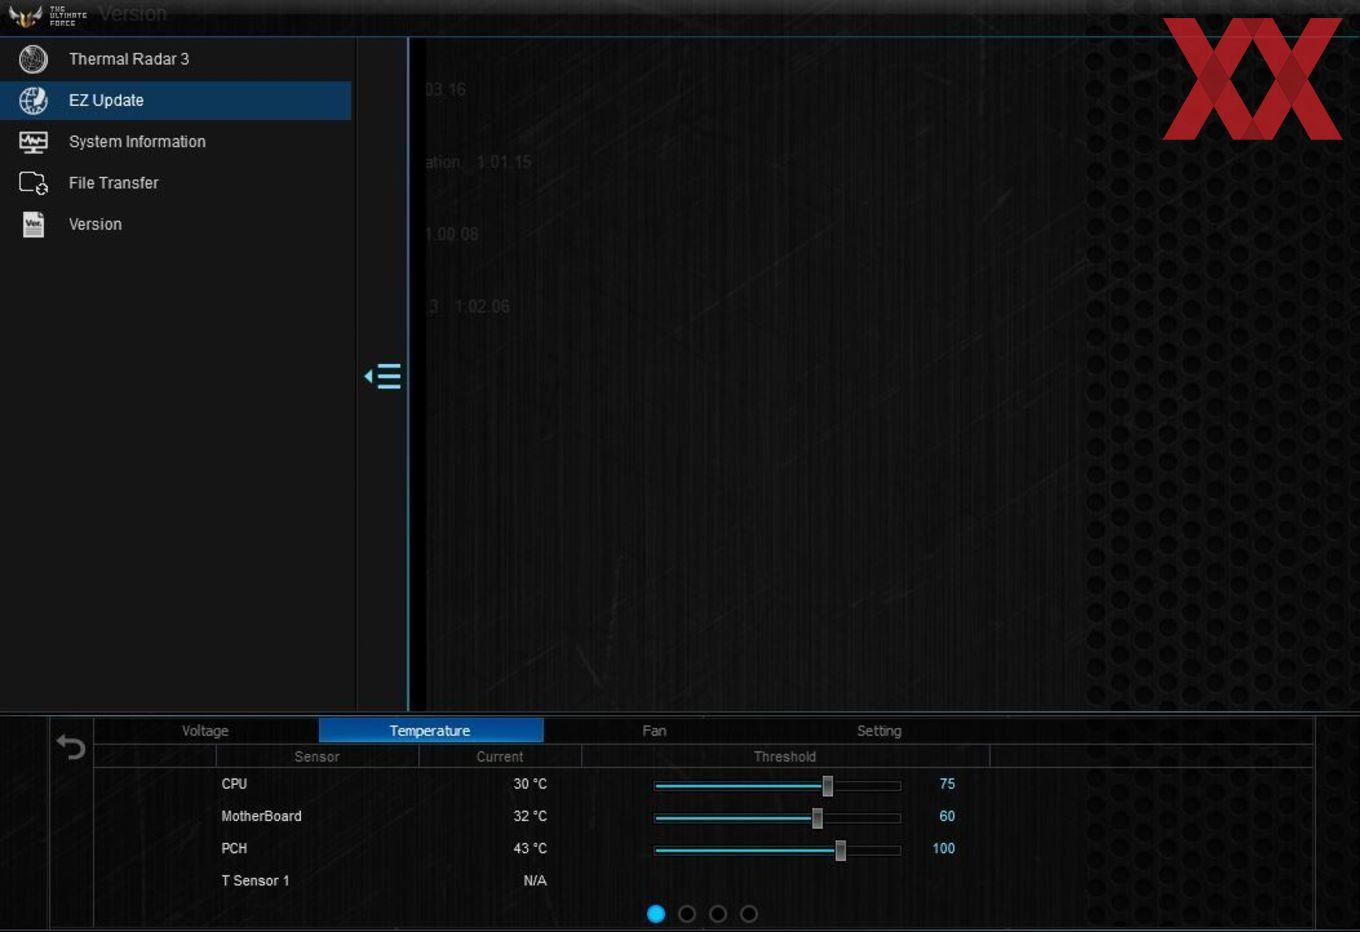
Task: Click the T Sensor 1 row label
Action: click(x=255, y=880)
